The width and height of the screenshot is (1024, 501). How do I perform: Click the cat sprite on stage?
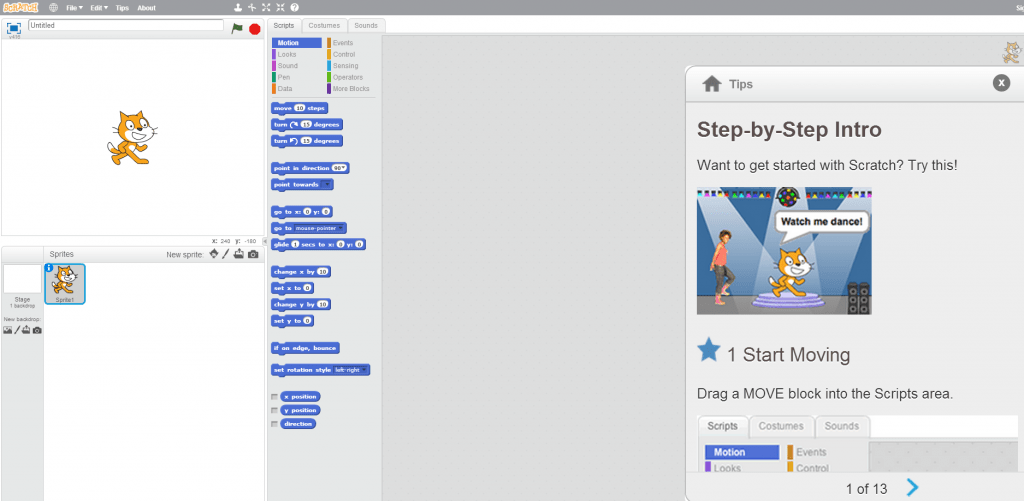coord(132,137)
